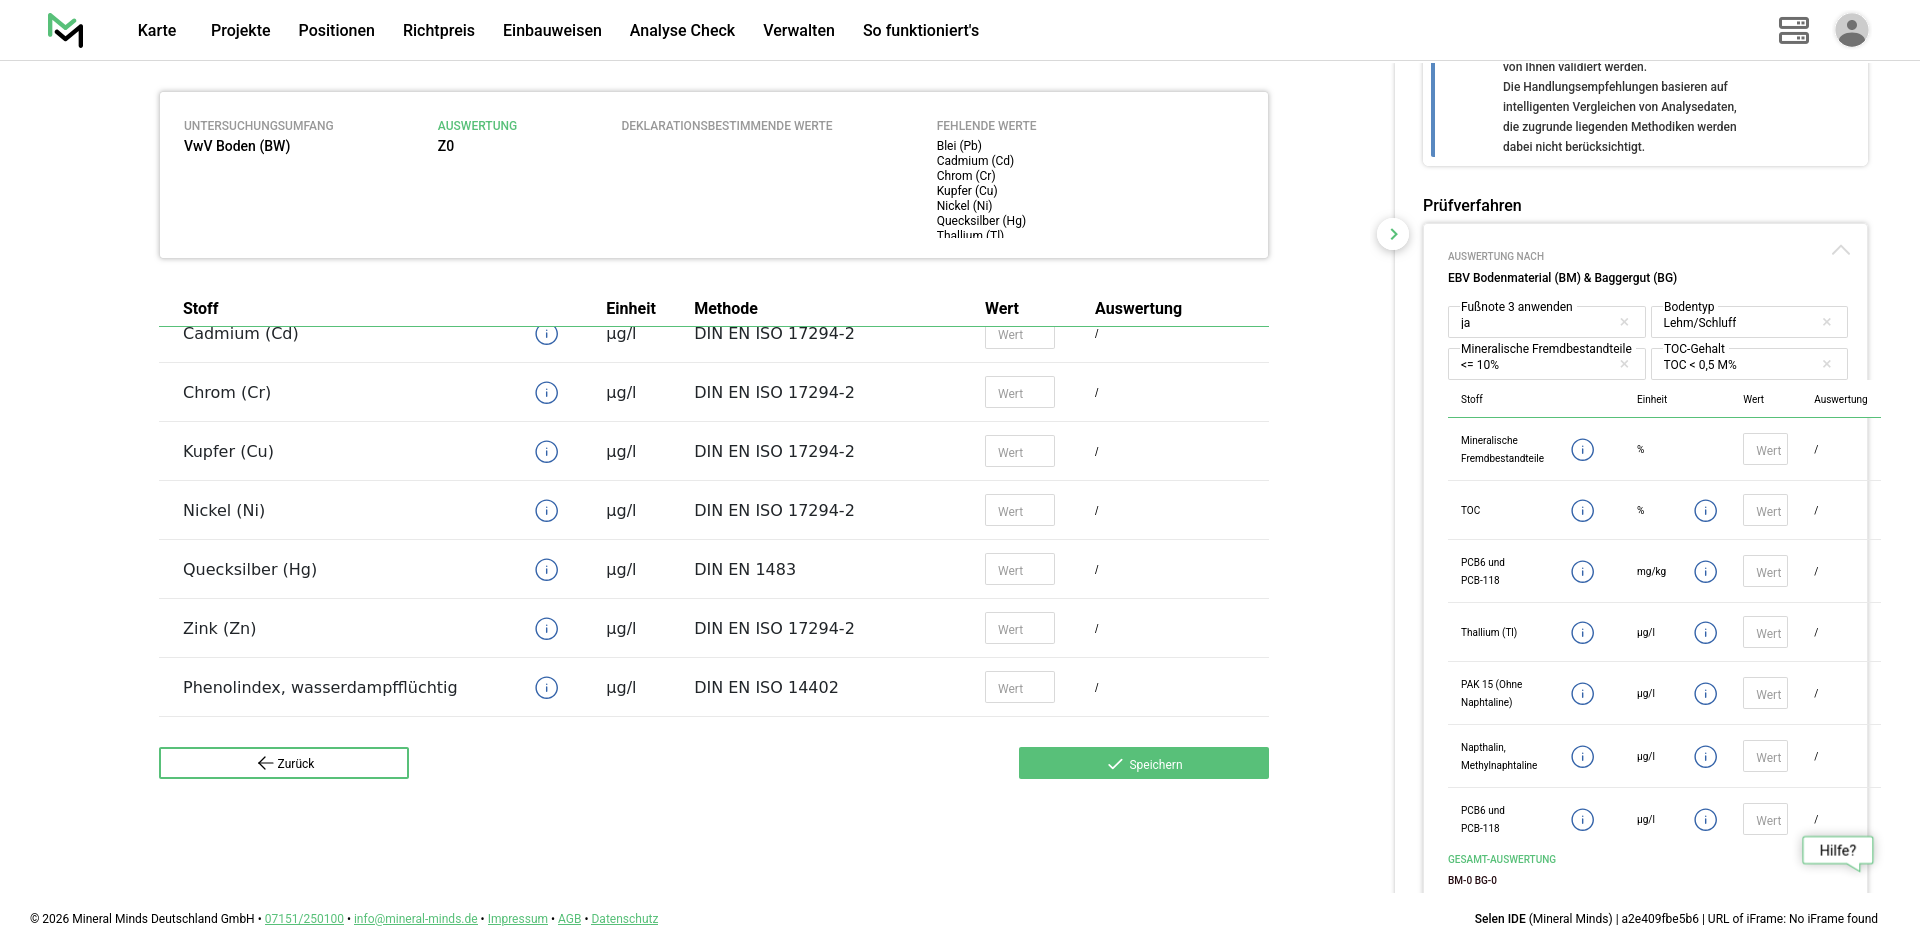The width and height of the screenshot is (1920, 943).
Task: Open Fußnote 3 anwenden dropdown
Action: (1535, 323)
